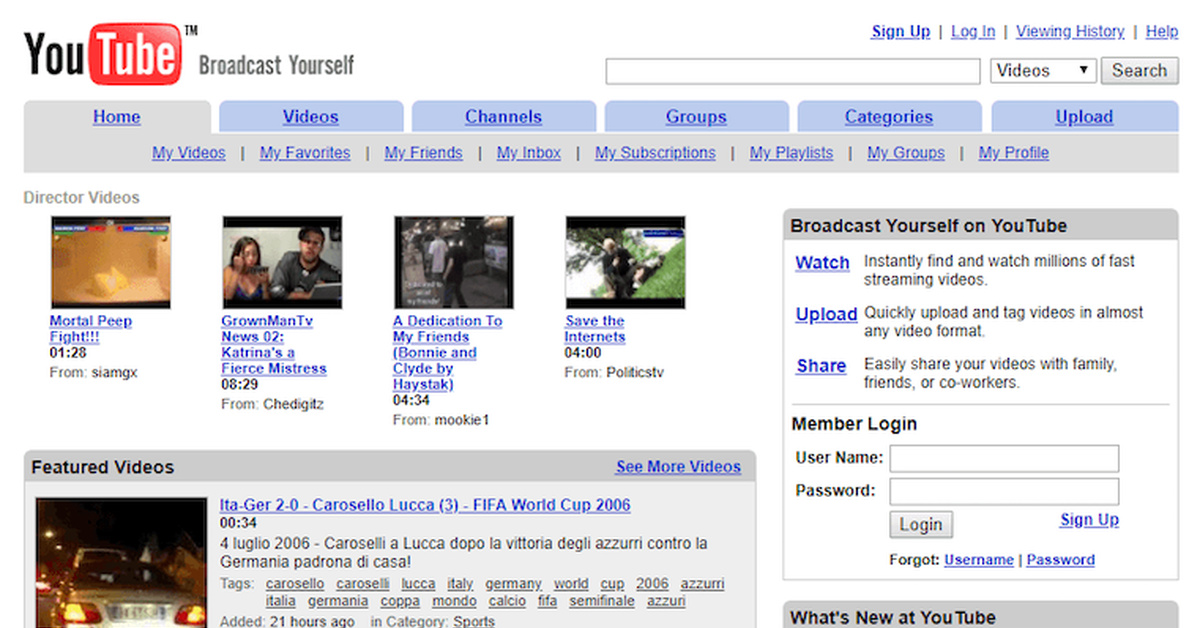Open the Save the Internets thumbnail
Screen dimensions: 1200x628
coord(625,262)
